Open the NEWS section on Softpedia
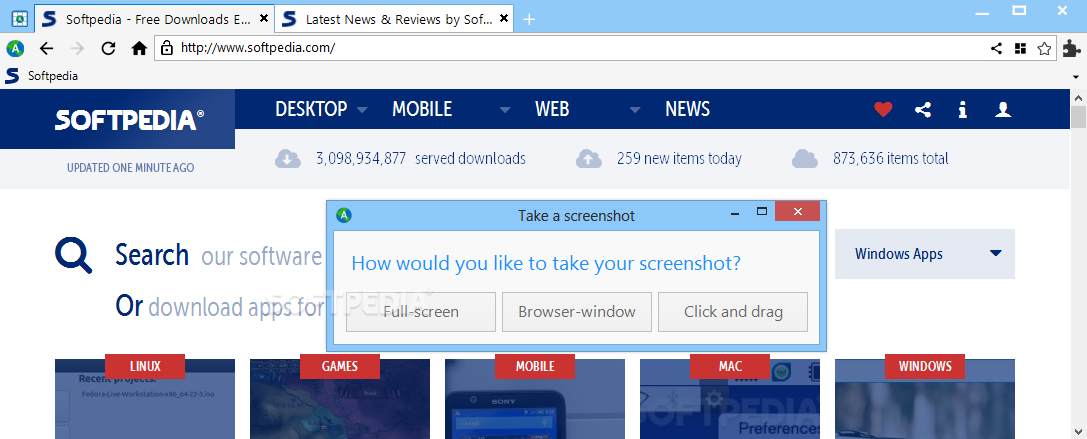Screen dimensions: 1087x439 click(688, 109)
